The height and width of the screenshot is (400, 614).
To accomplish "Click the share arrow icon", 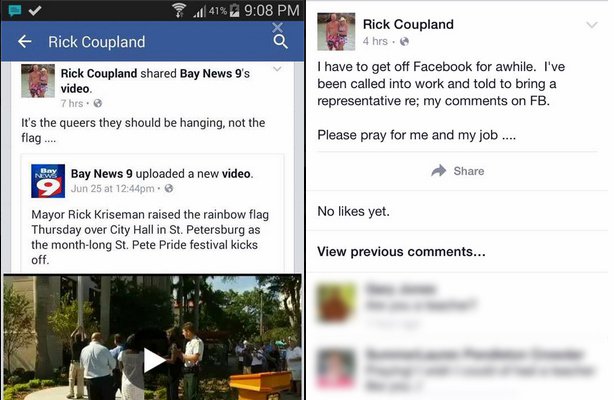I will coord(439,171).
